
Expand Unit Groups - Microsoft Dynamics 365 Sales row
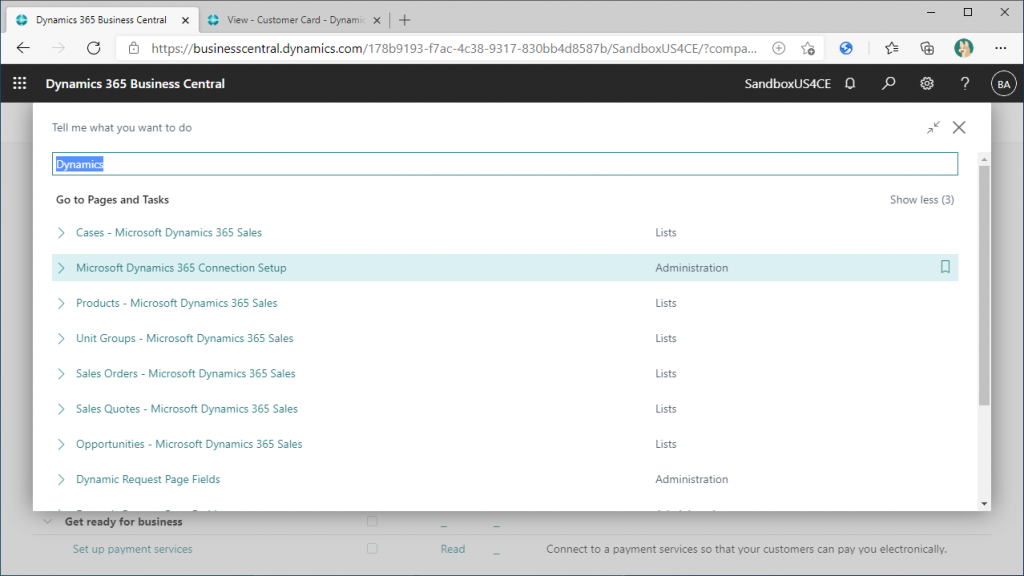(x=61, y=338)
